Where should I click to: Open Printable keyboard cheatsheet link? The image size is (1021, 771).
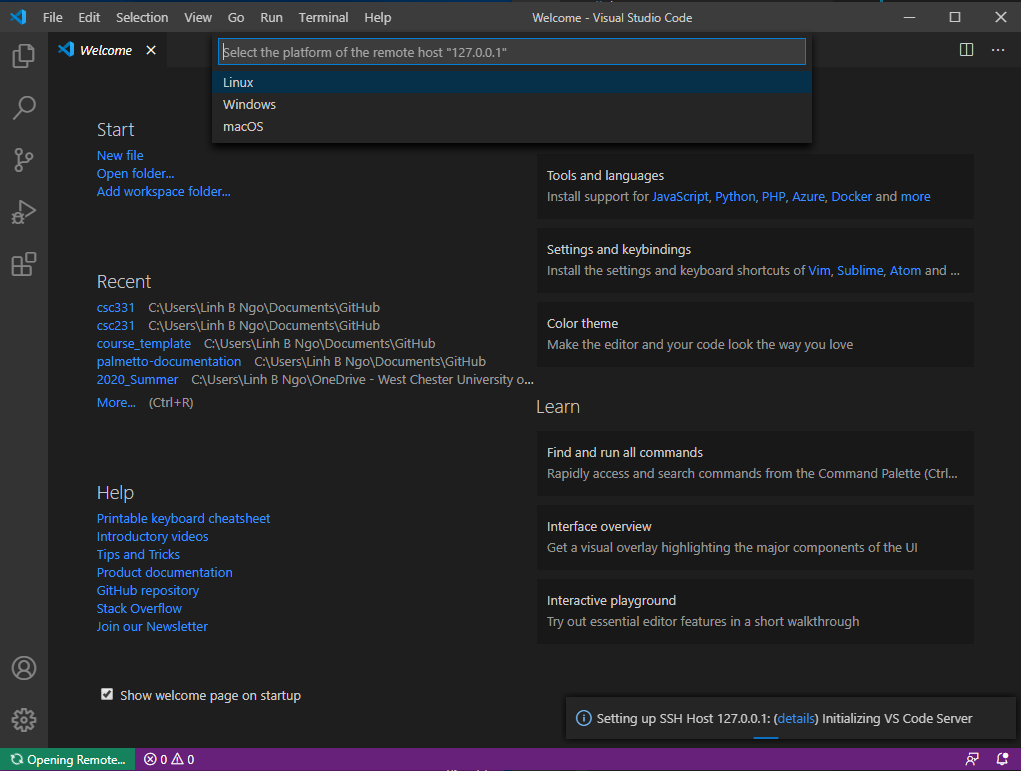(183, 518)
